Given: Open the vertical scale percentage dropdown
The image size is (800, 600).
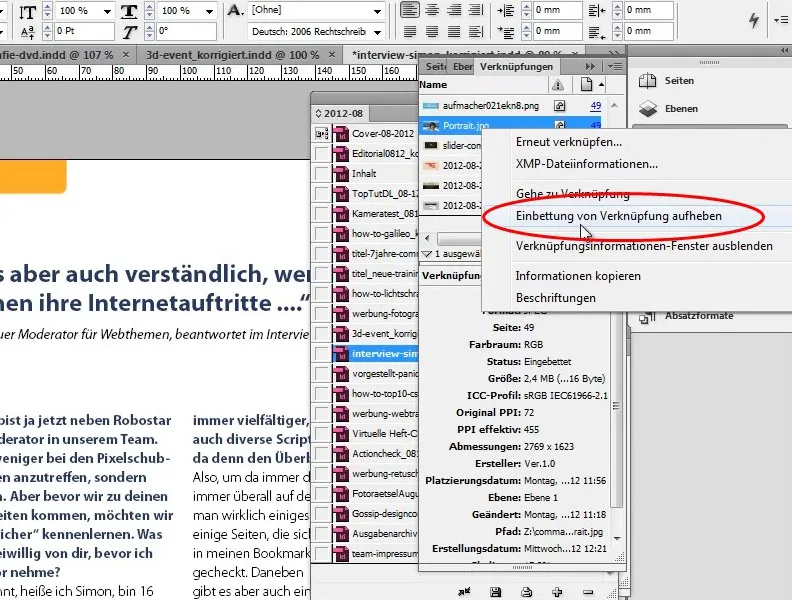Looking at the screenshot, I should click(107, 11).
